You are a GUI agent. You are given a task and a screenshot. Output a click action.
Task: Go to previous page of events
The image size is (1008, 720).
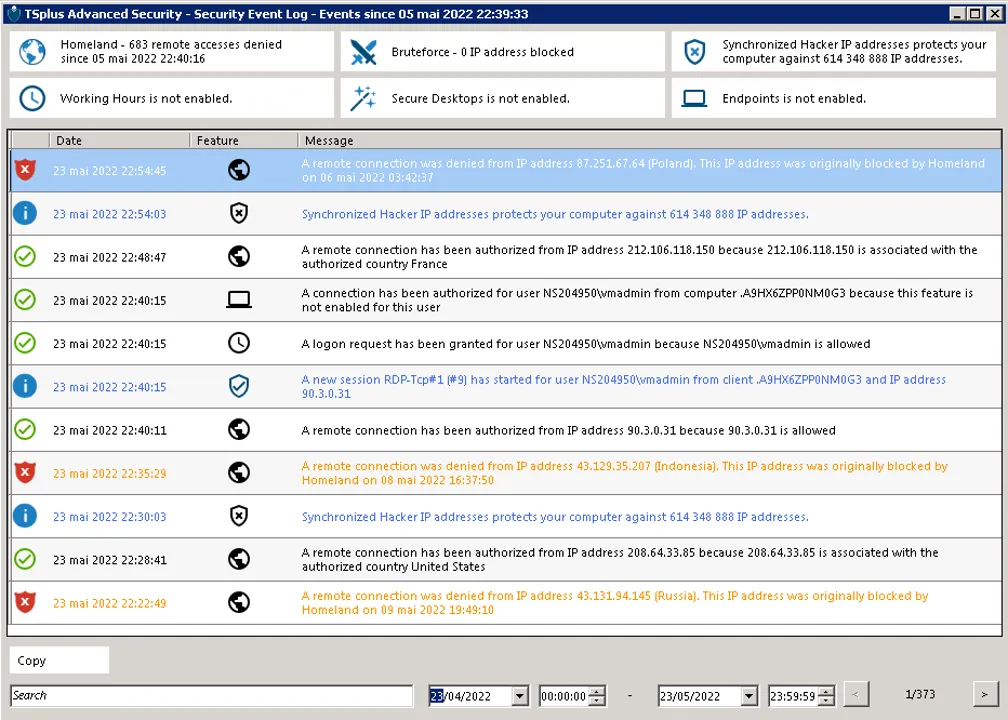point(855,694)
